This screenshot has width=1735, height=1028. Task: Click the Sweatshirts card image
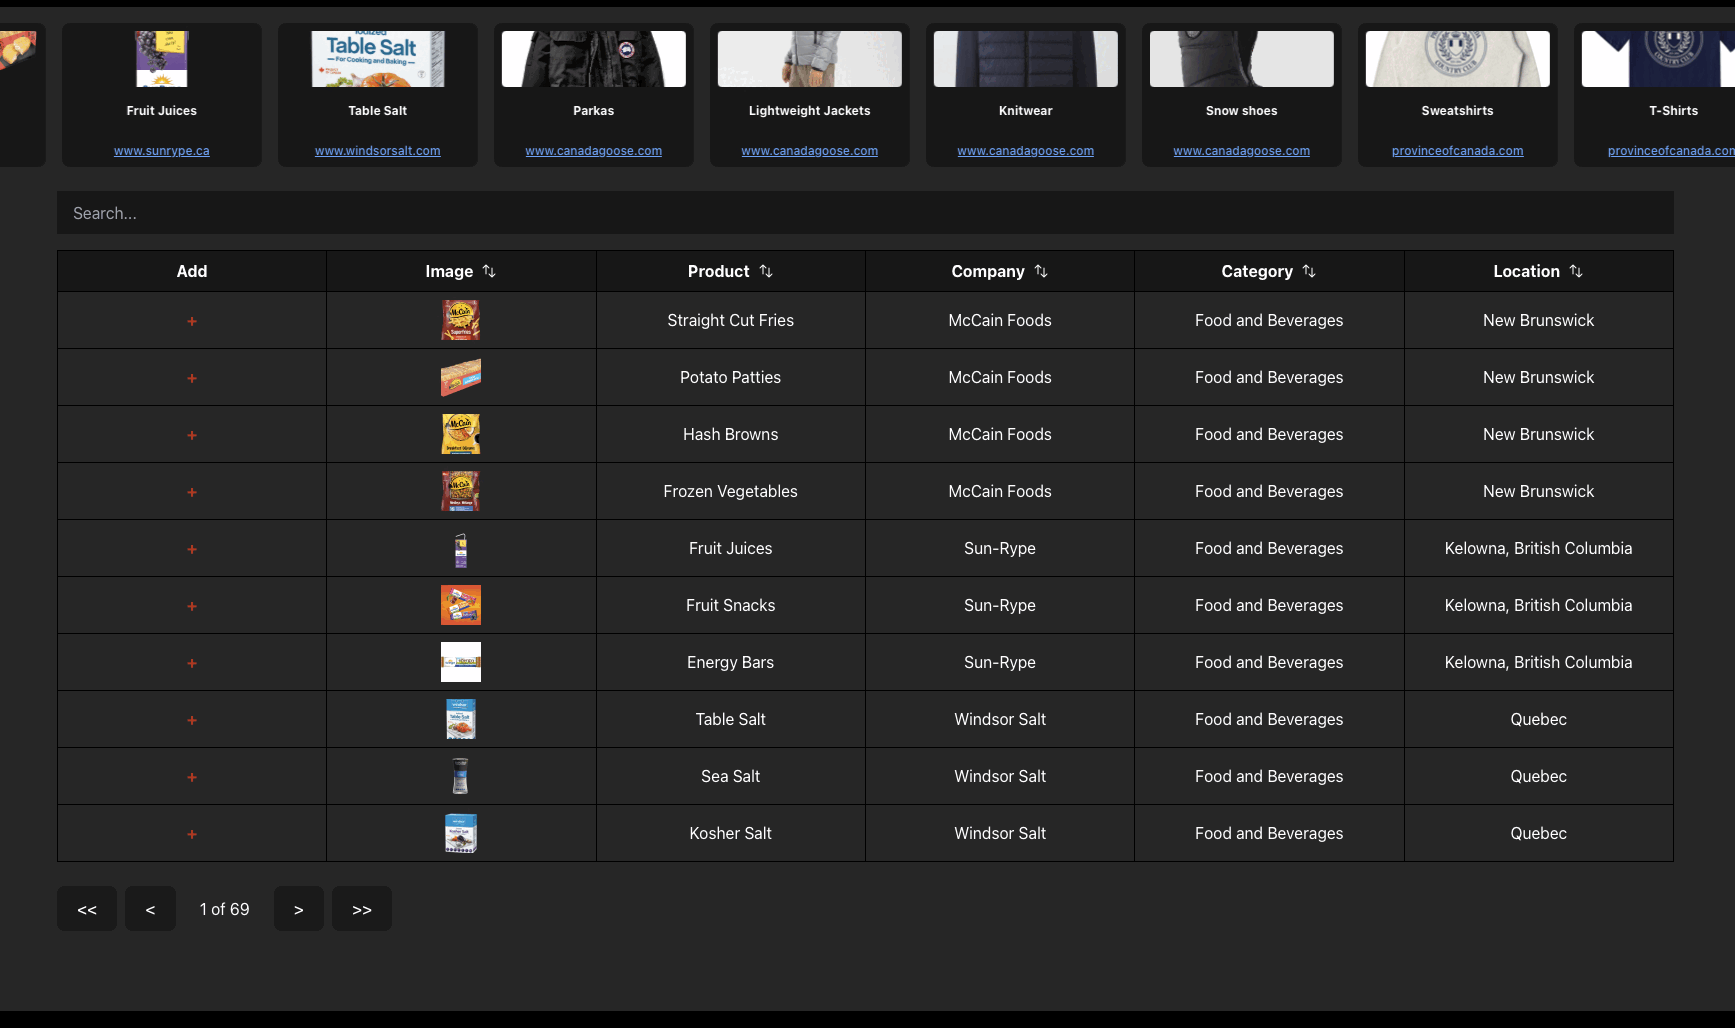1458,59
